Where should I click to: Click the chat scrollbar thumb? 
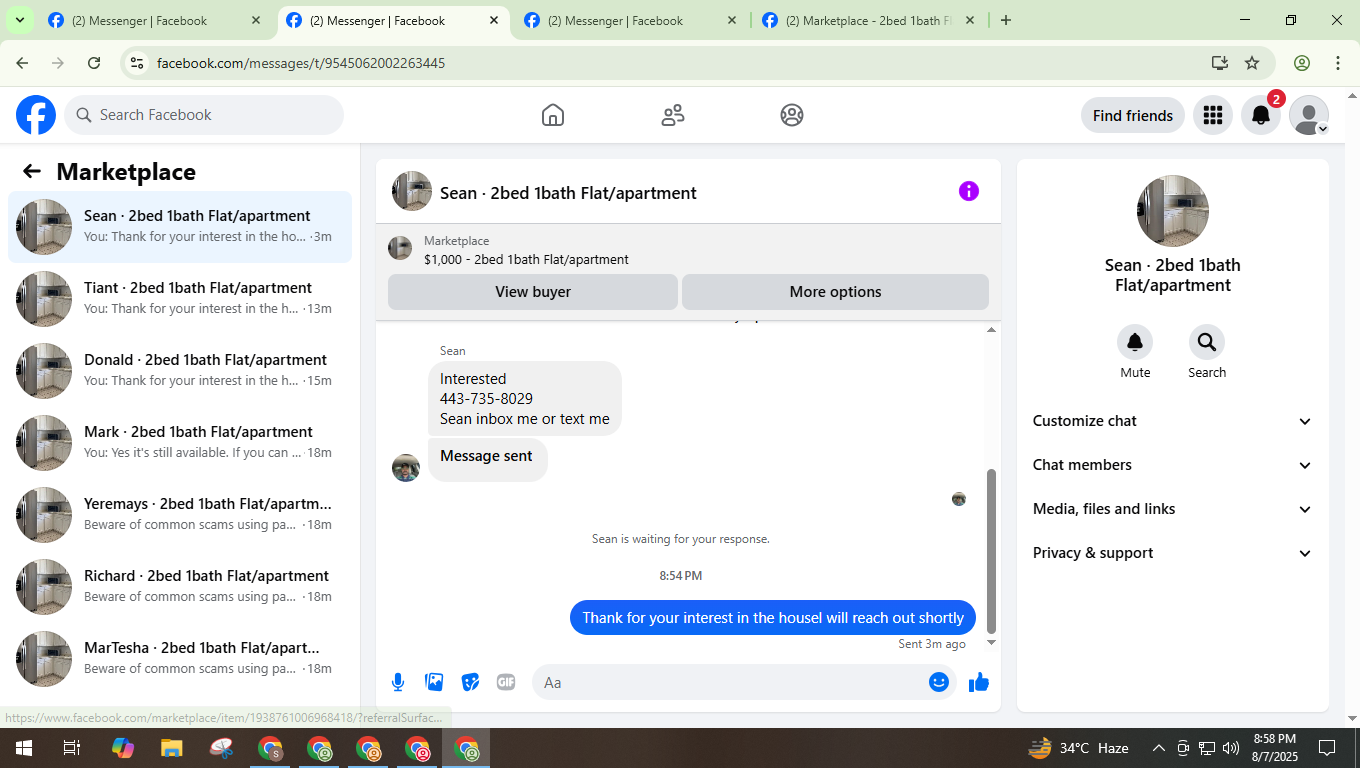992,551
